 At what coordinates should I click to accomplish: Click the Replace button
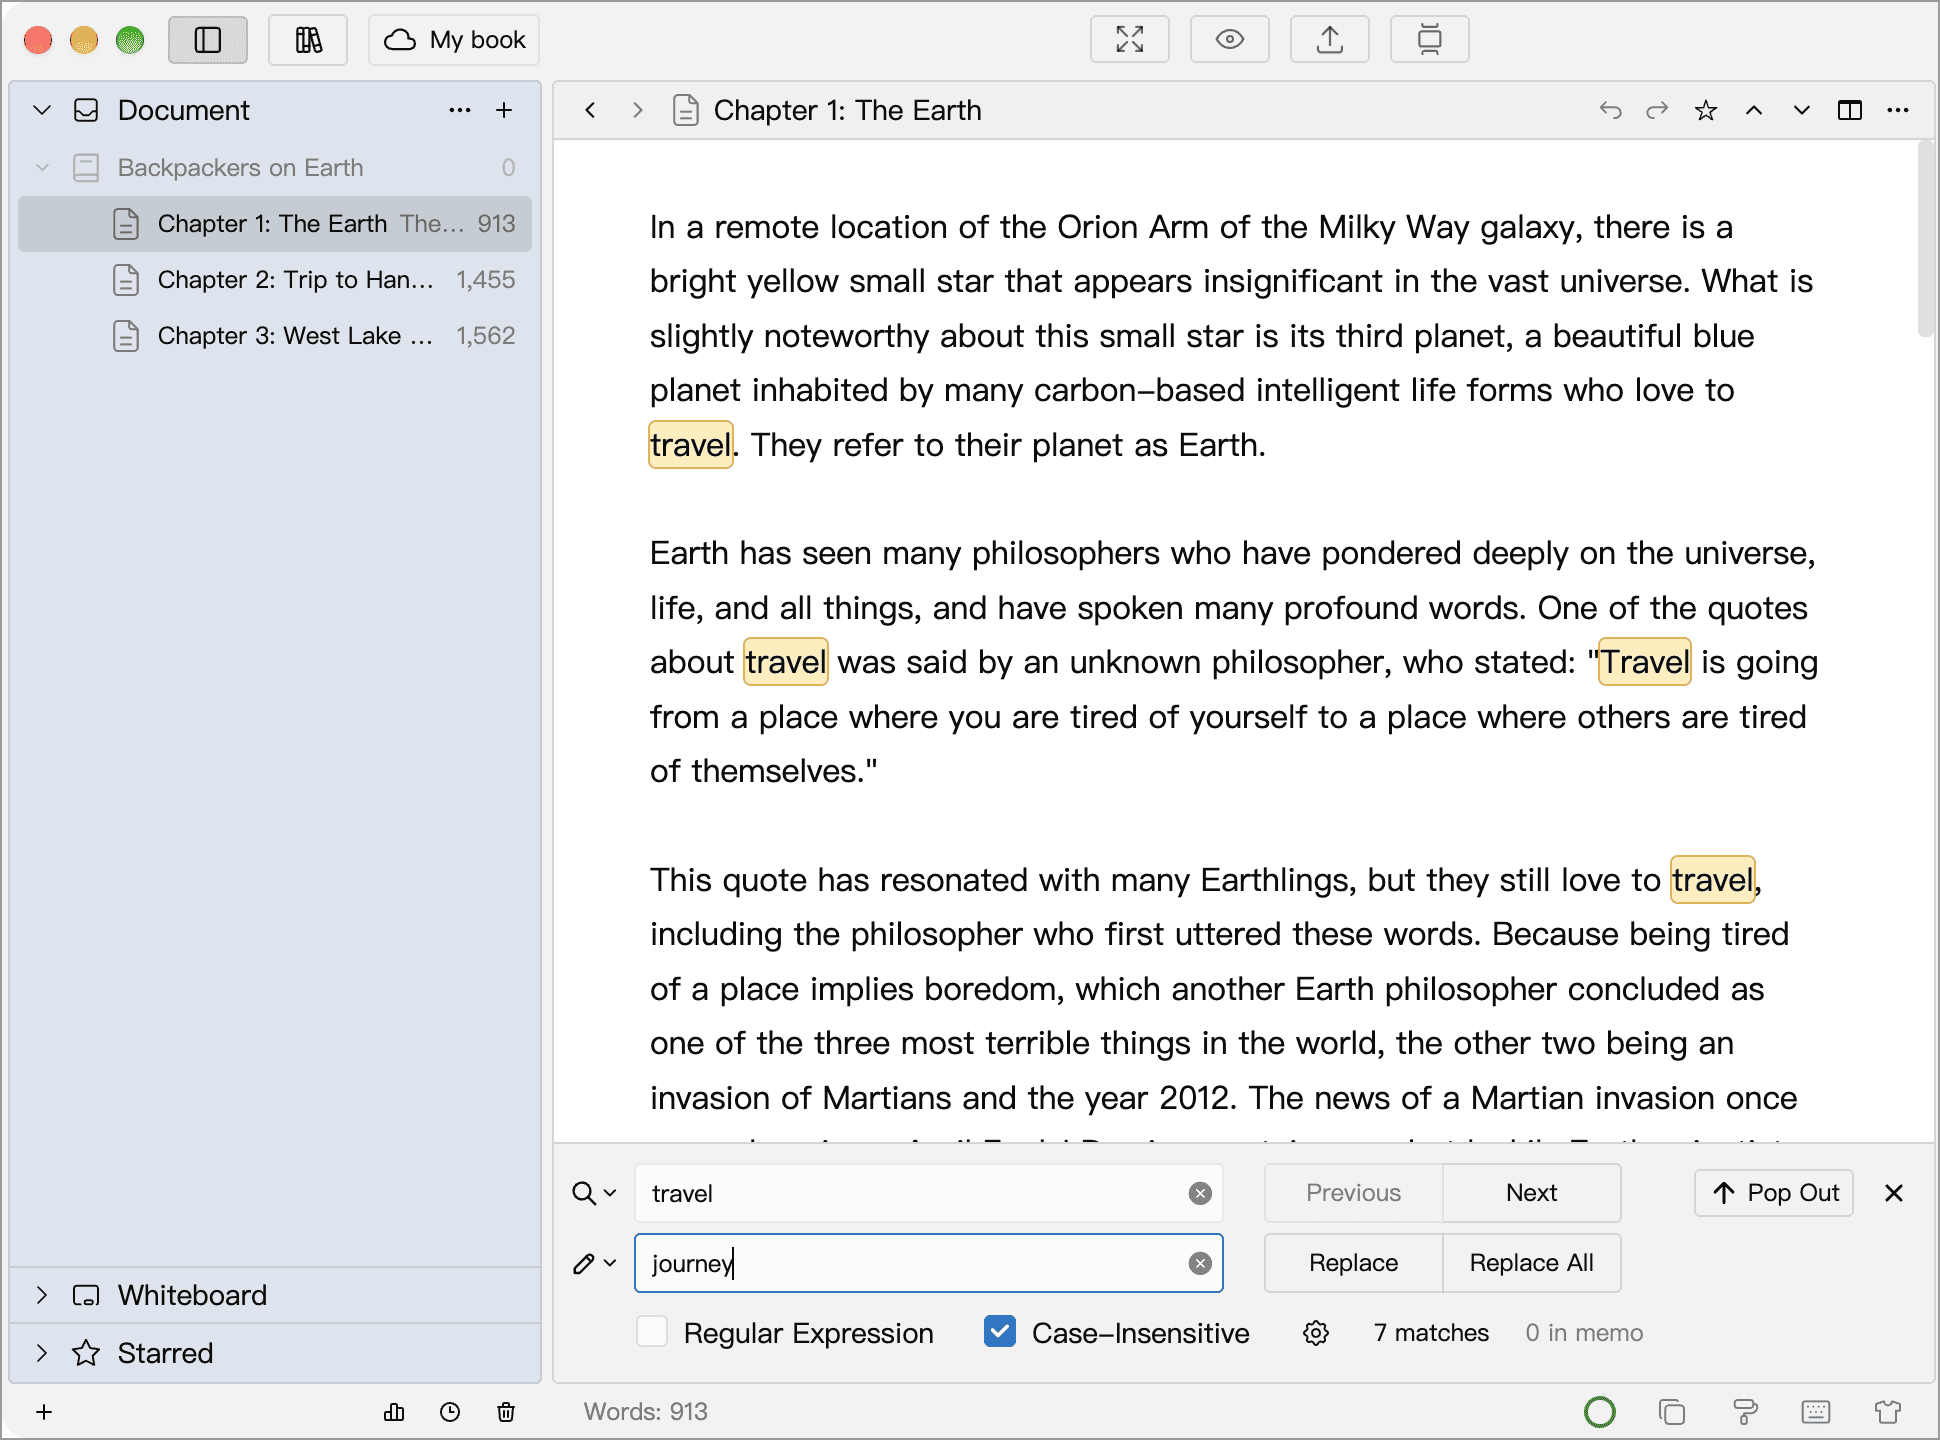(1354, 1263)
